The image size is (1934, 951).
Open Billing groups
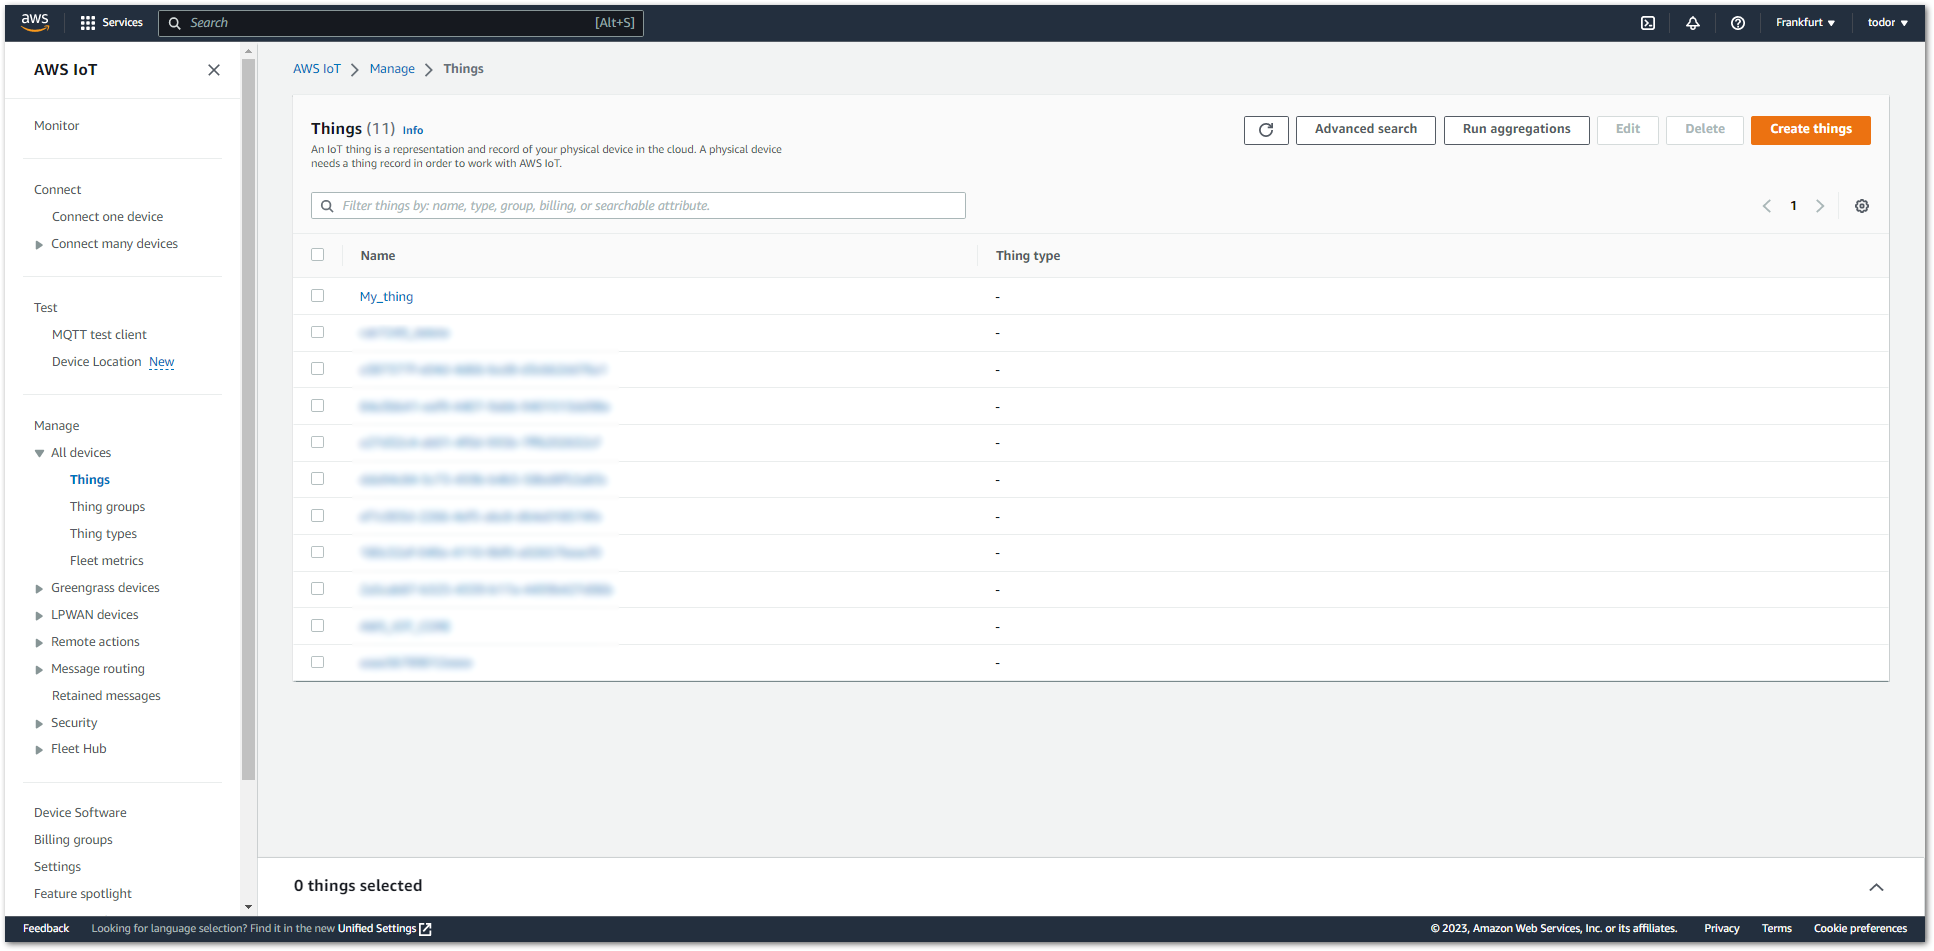click(x=73, y=840)
